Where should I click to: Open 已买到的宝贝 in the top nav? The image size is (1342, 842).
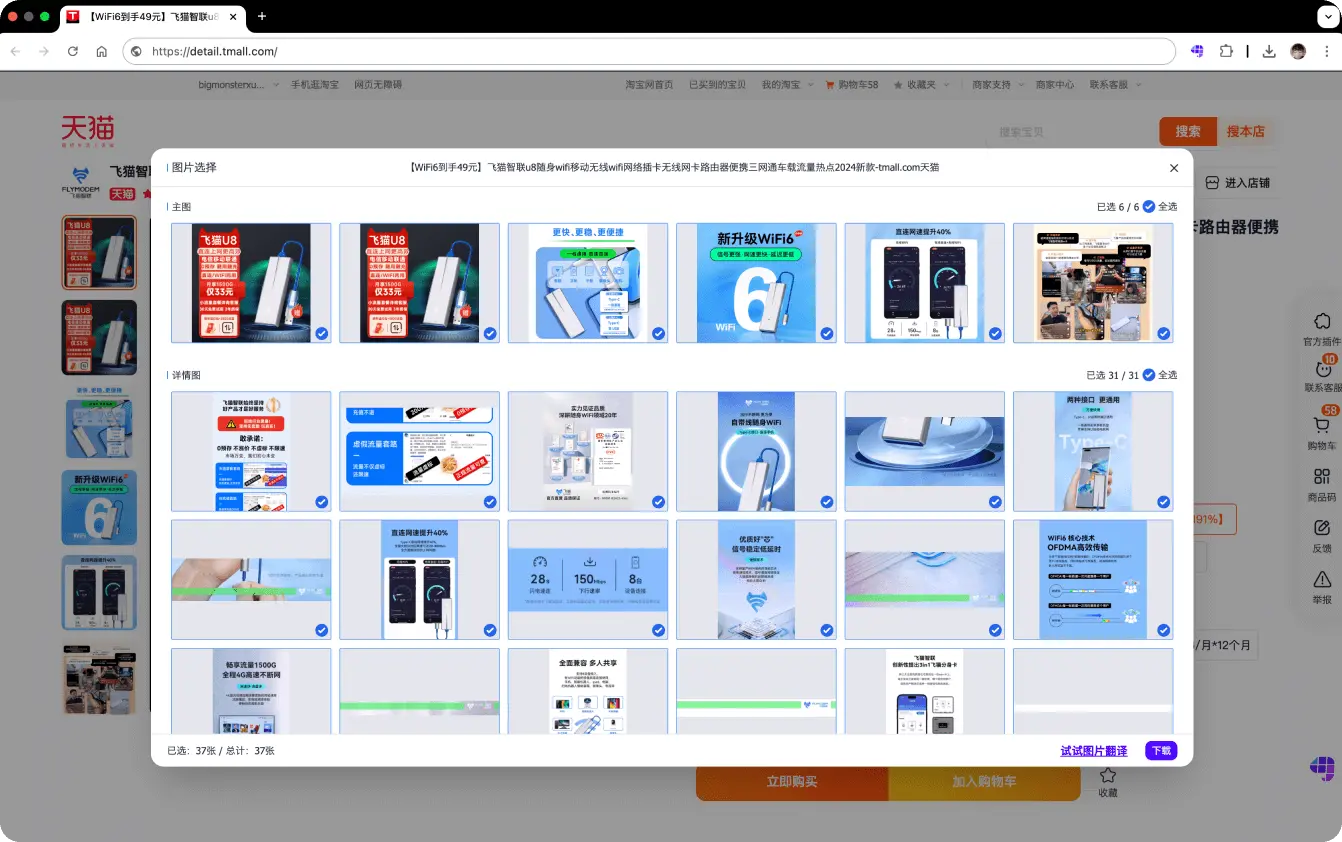(717, 85)
